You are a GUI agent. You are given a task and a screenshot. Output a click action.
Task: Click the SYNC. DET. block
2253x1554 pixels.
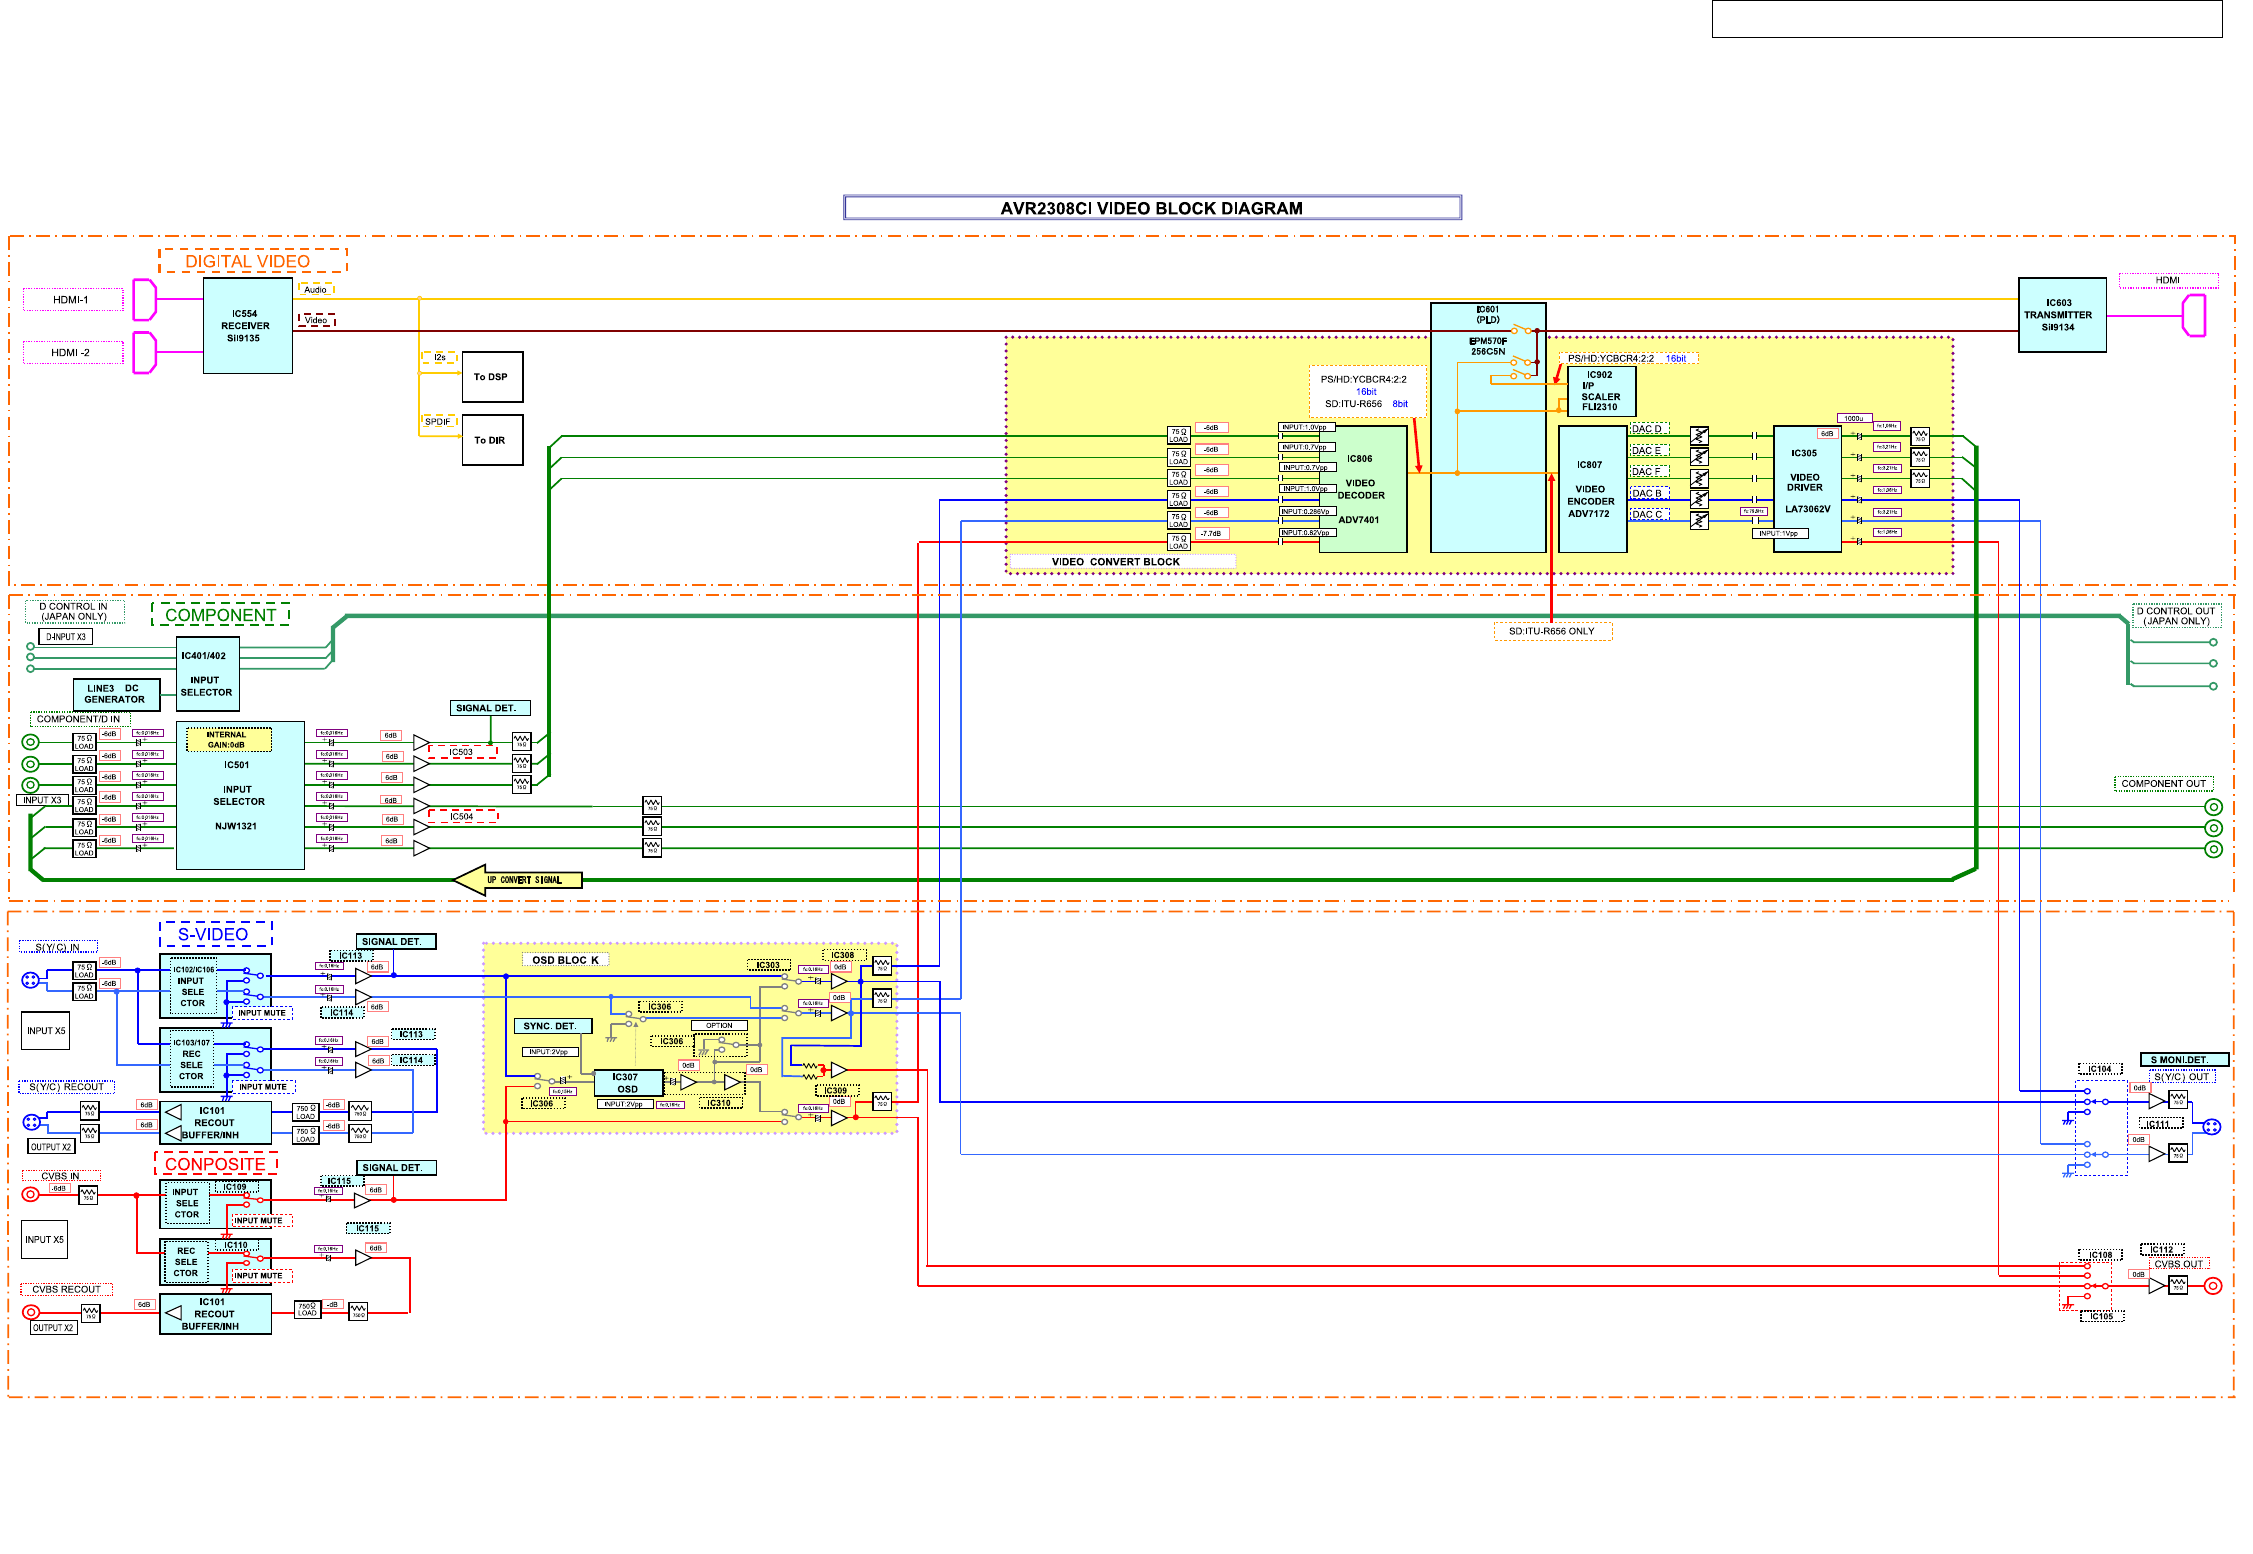[x=552, y=1026]
